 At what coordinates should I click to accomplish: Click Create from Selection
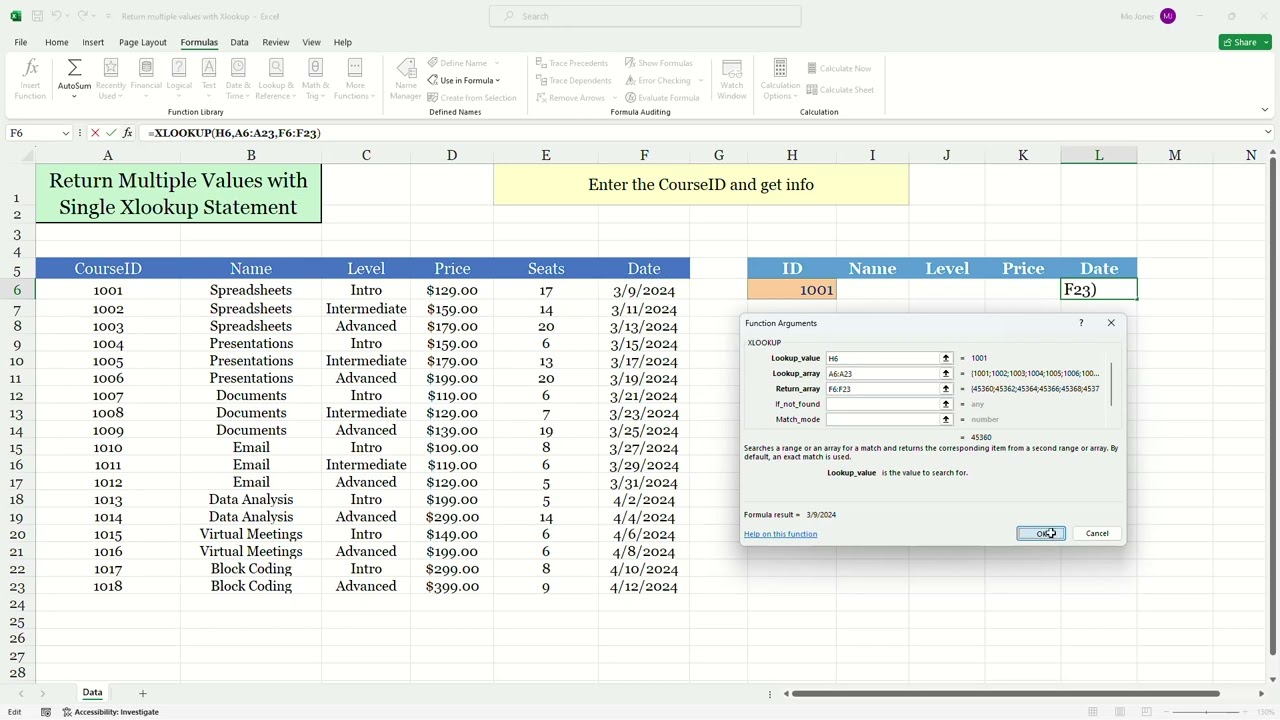pos(472,97)
